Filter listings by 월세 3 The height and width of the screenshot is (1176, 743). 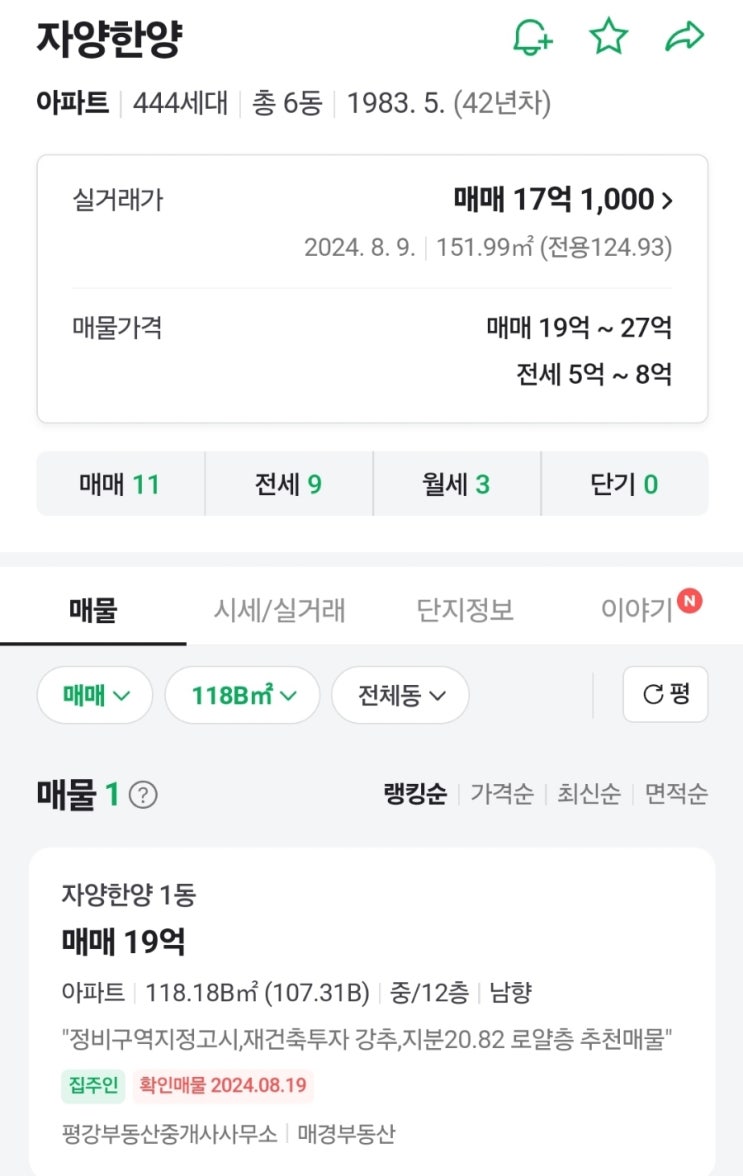tap(457, 484)
